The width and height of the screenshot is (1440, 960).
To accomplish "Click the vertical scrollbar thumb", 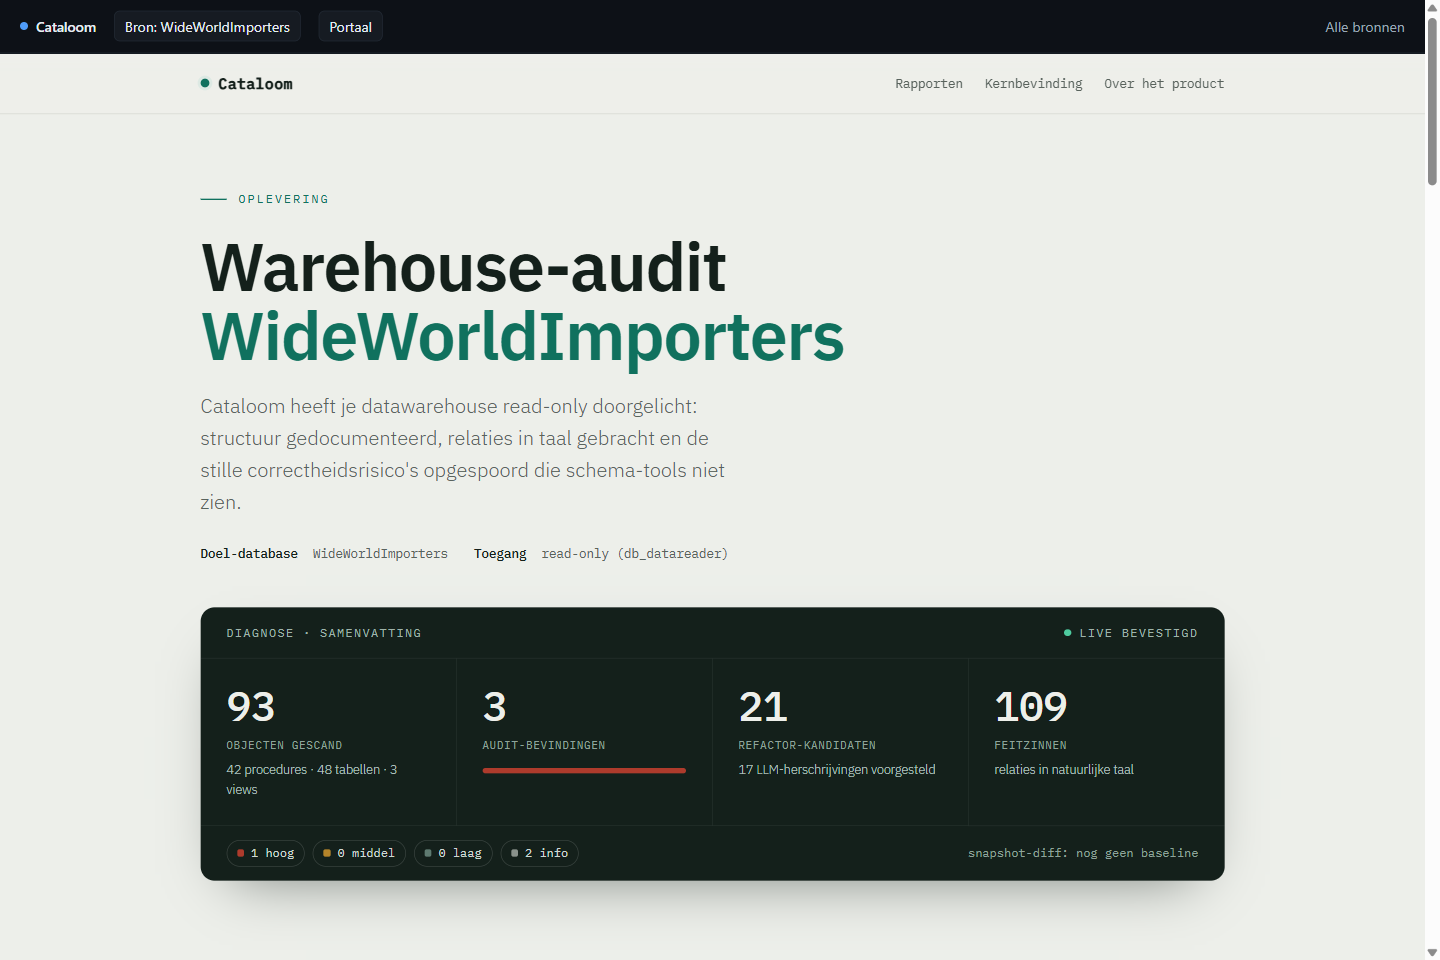I will 1432,100.
